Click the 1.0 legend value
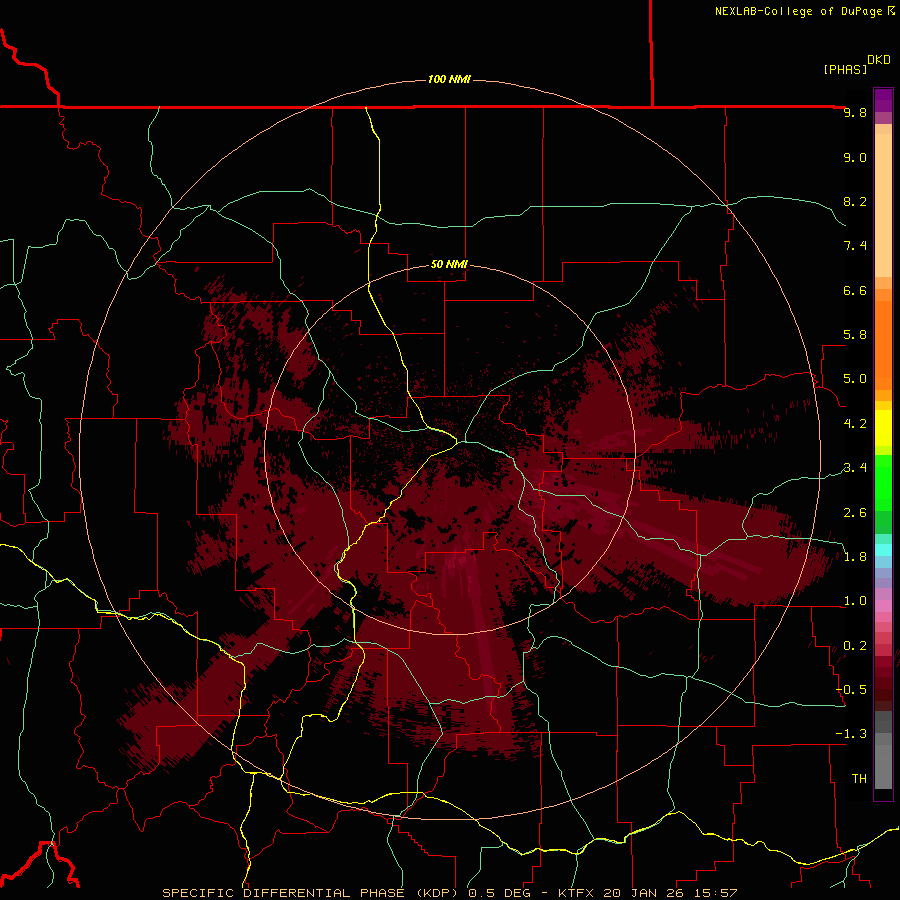The height and width of the screenshot is (900, 900). pyautogui.click(x=855, y=601)
